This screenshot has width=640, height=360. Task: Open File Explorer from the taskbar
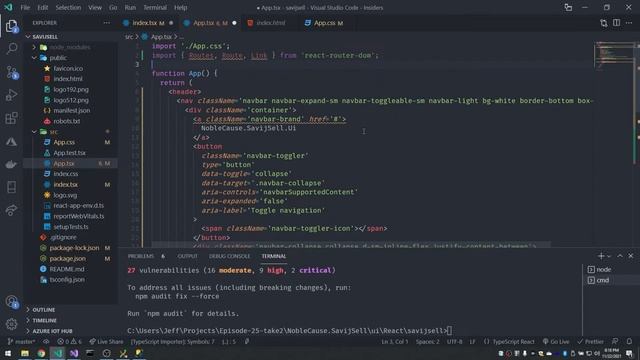pyautogui.click(x=24, y=353)
